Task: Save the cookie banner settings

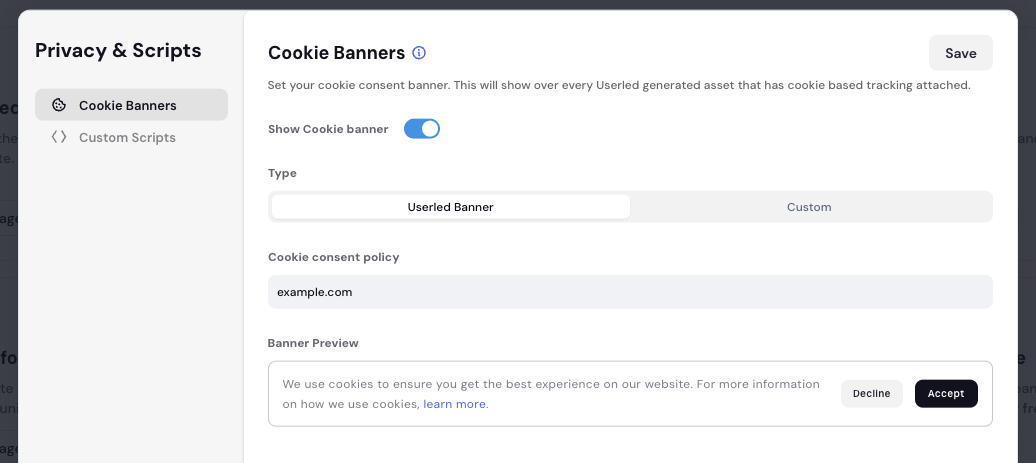Action: tap(960, 53)
